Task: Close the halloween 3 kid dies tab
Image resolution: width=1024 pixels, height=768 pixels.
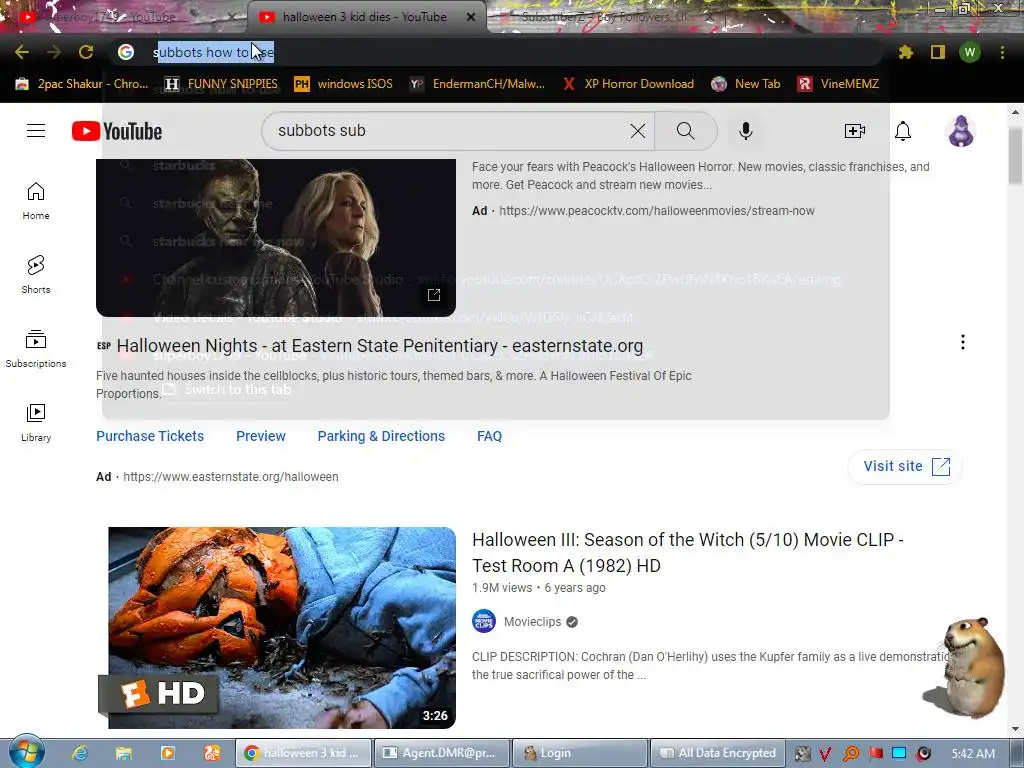Action: click(x=471, y=17)
